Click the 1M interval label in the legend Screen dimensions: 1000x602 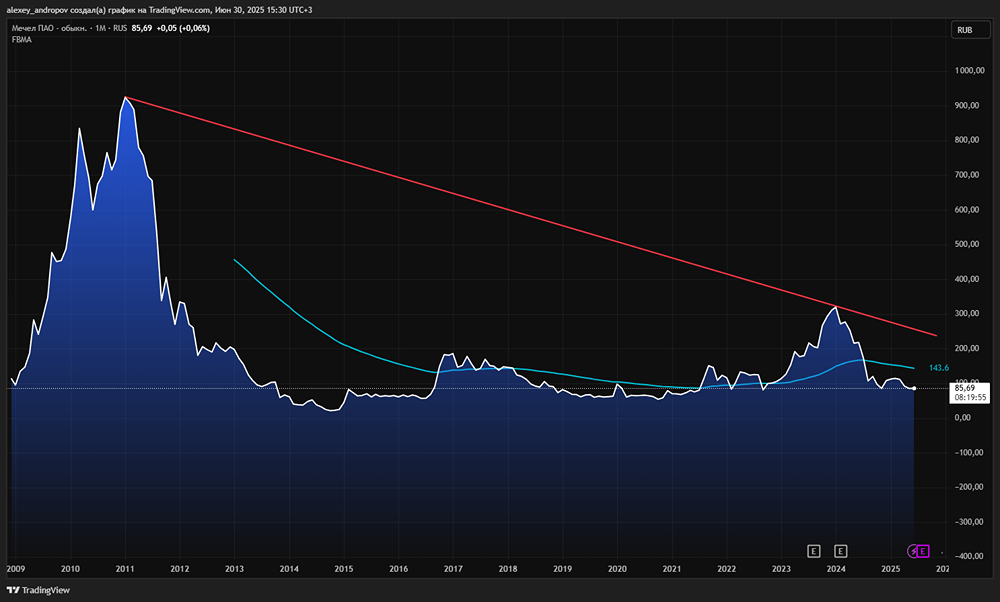100,28
